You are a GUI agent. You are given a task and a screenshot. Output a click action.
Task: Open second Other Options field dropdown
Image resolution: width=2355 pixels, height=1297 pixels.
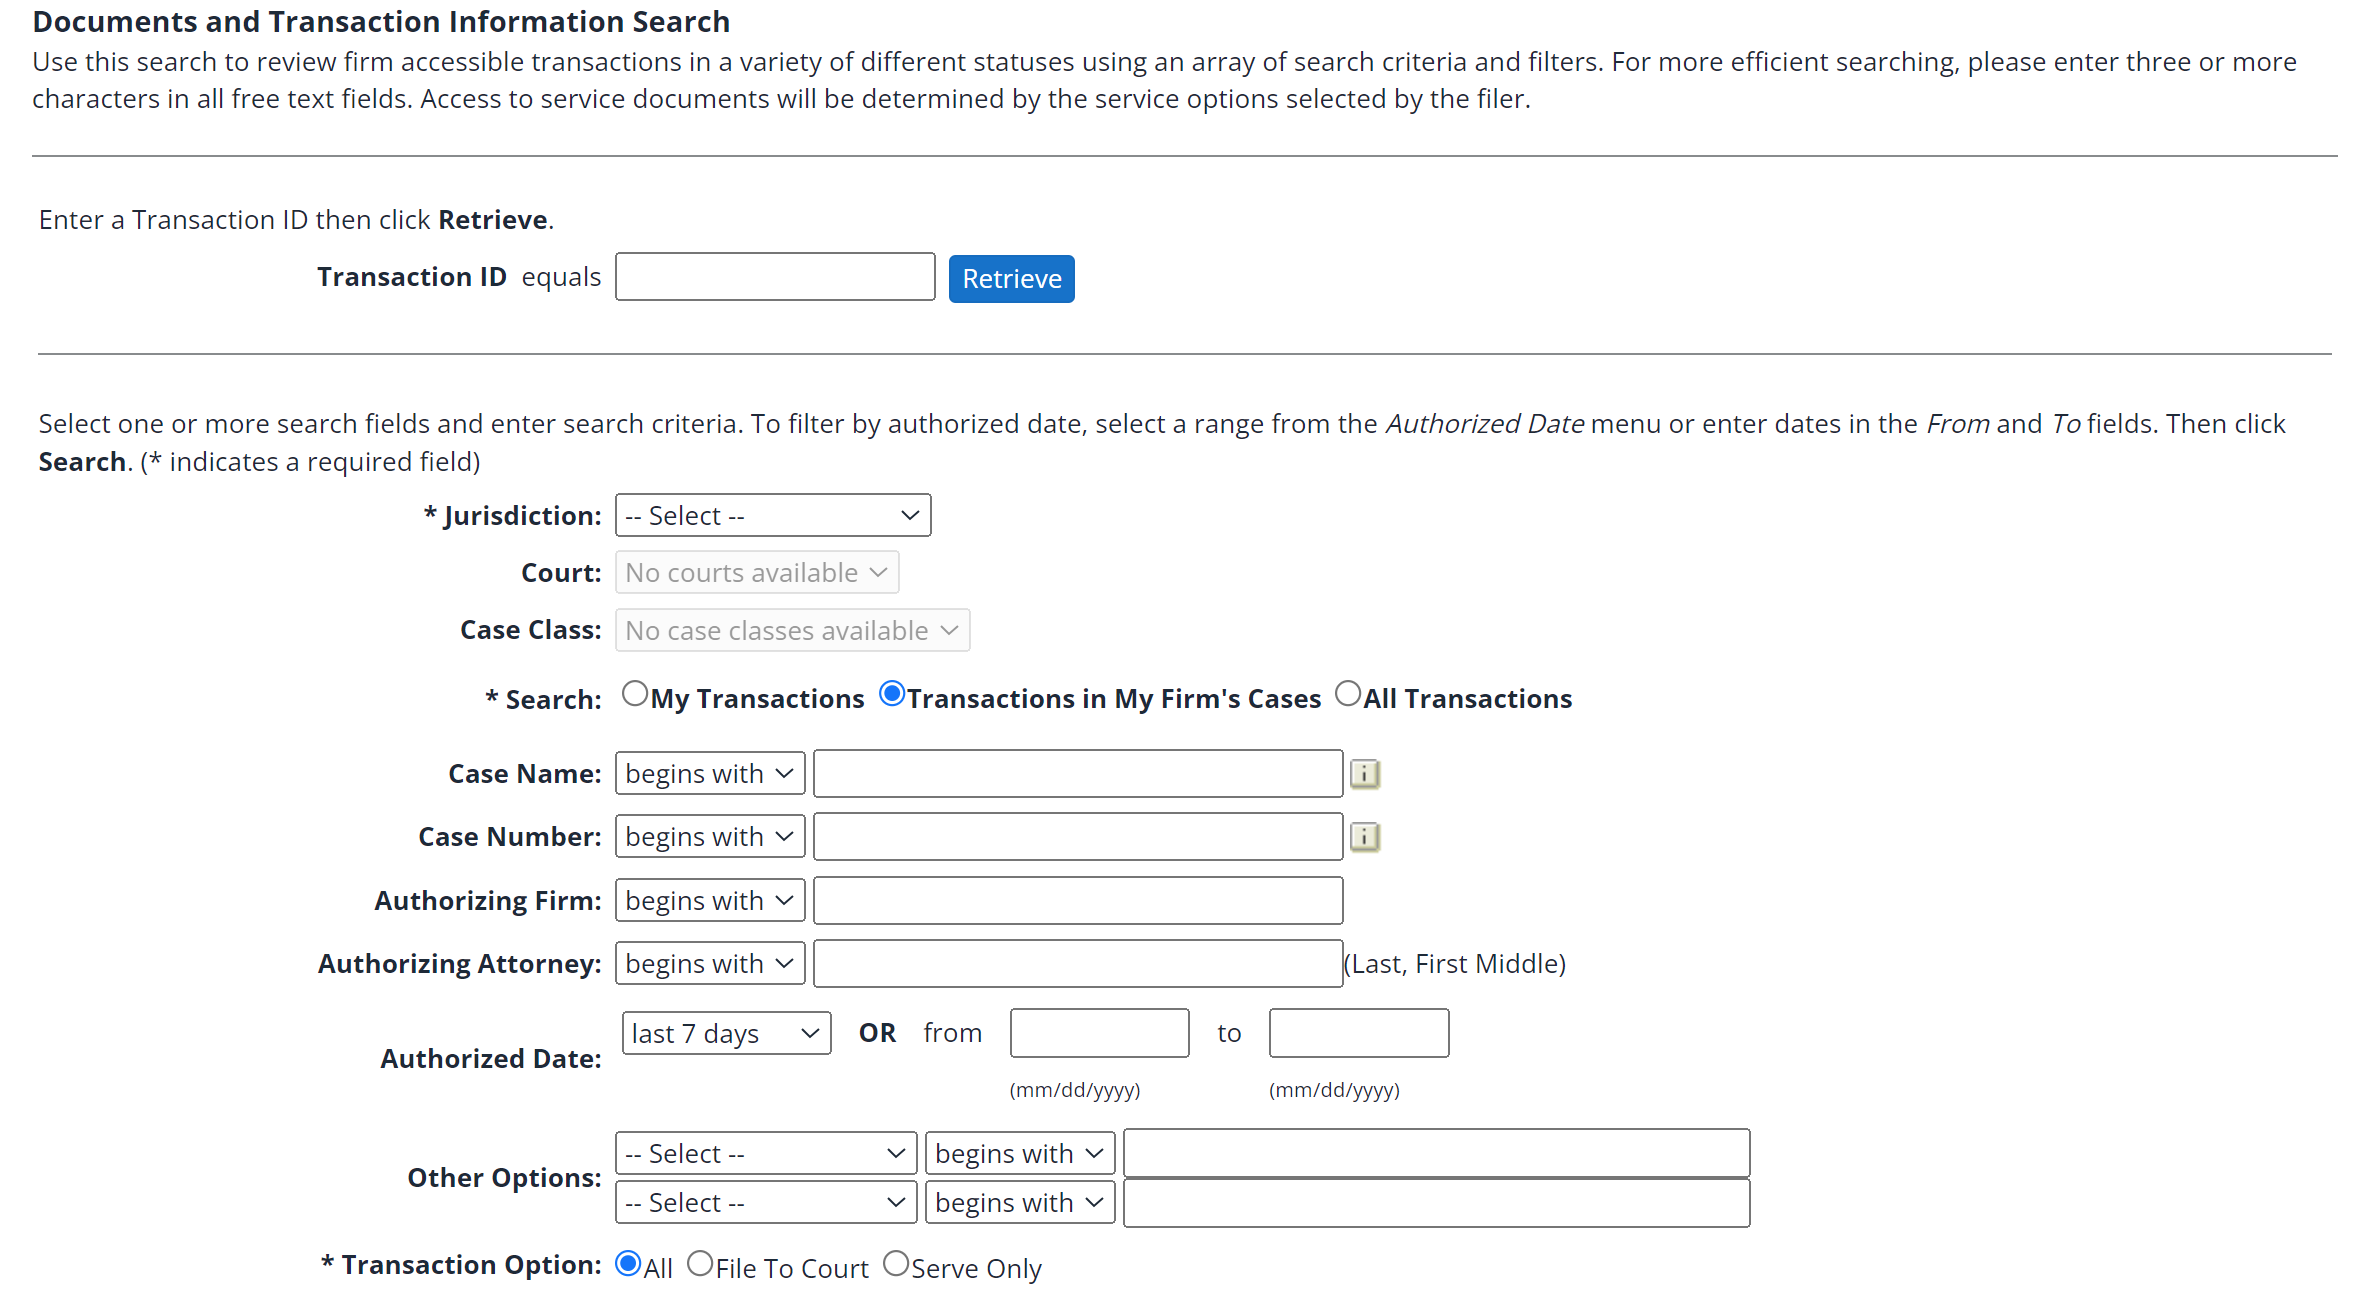click(766, 1203)
